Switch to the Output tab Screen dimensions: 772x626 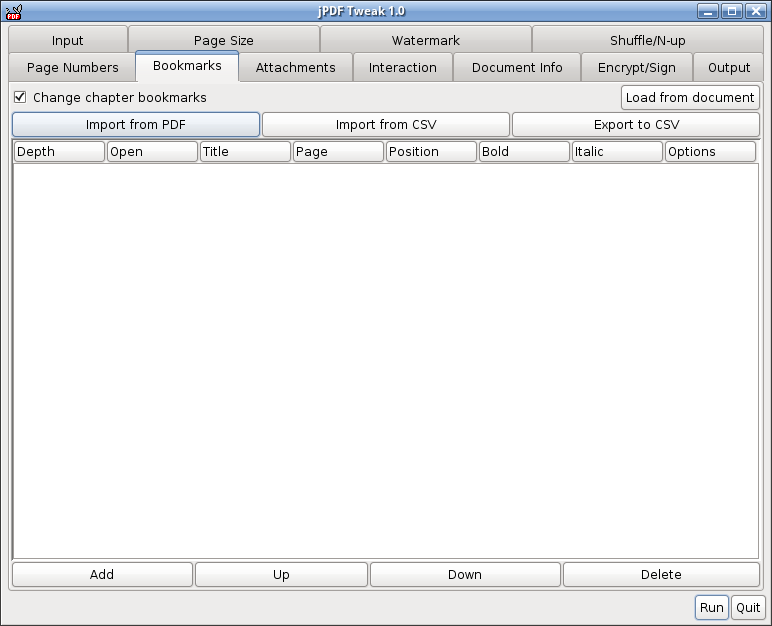pyautogui.click(x=729, y=67)
